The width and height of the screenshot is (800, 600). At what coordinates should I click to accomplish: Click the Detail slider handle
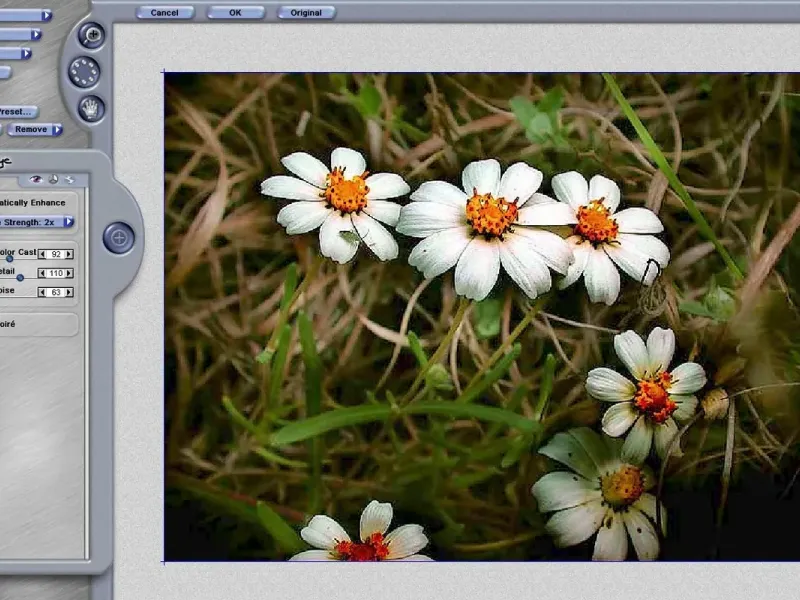coord(20,278)
